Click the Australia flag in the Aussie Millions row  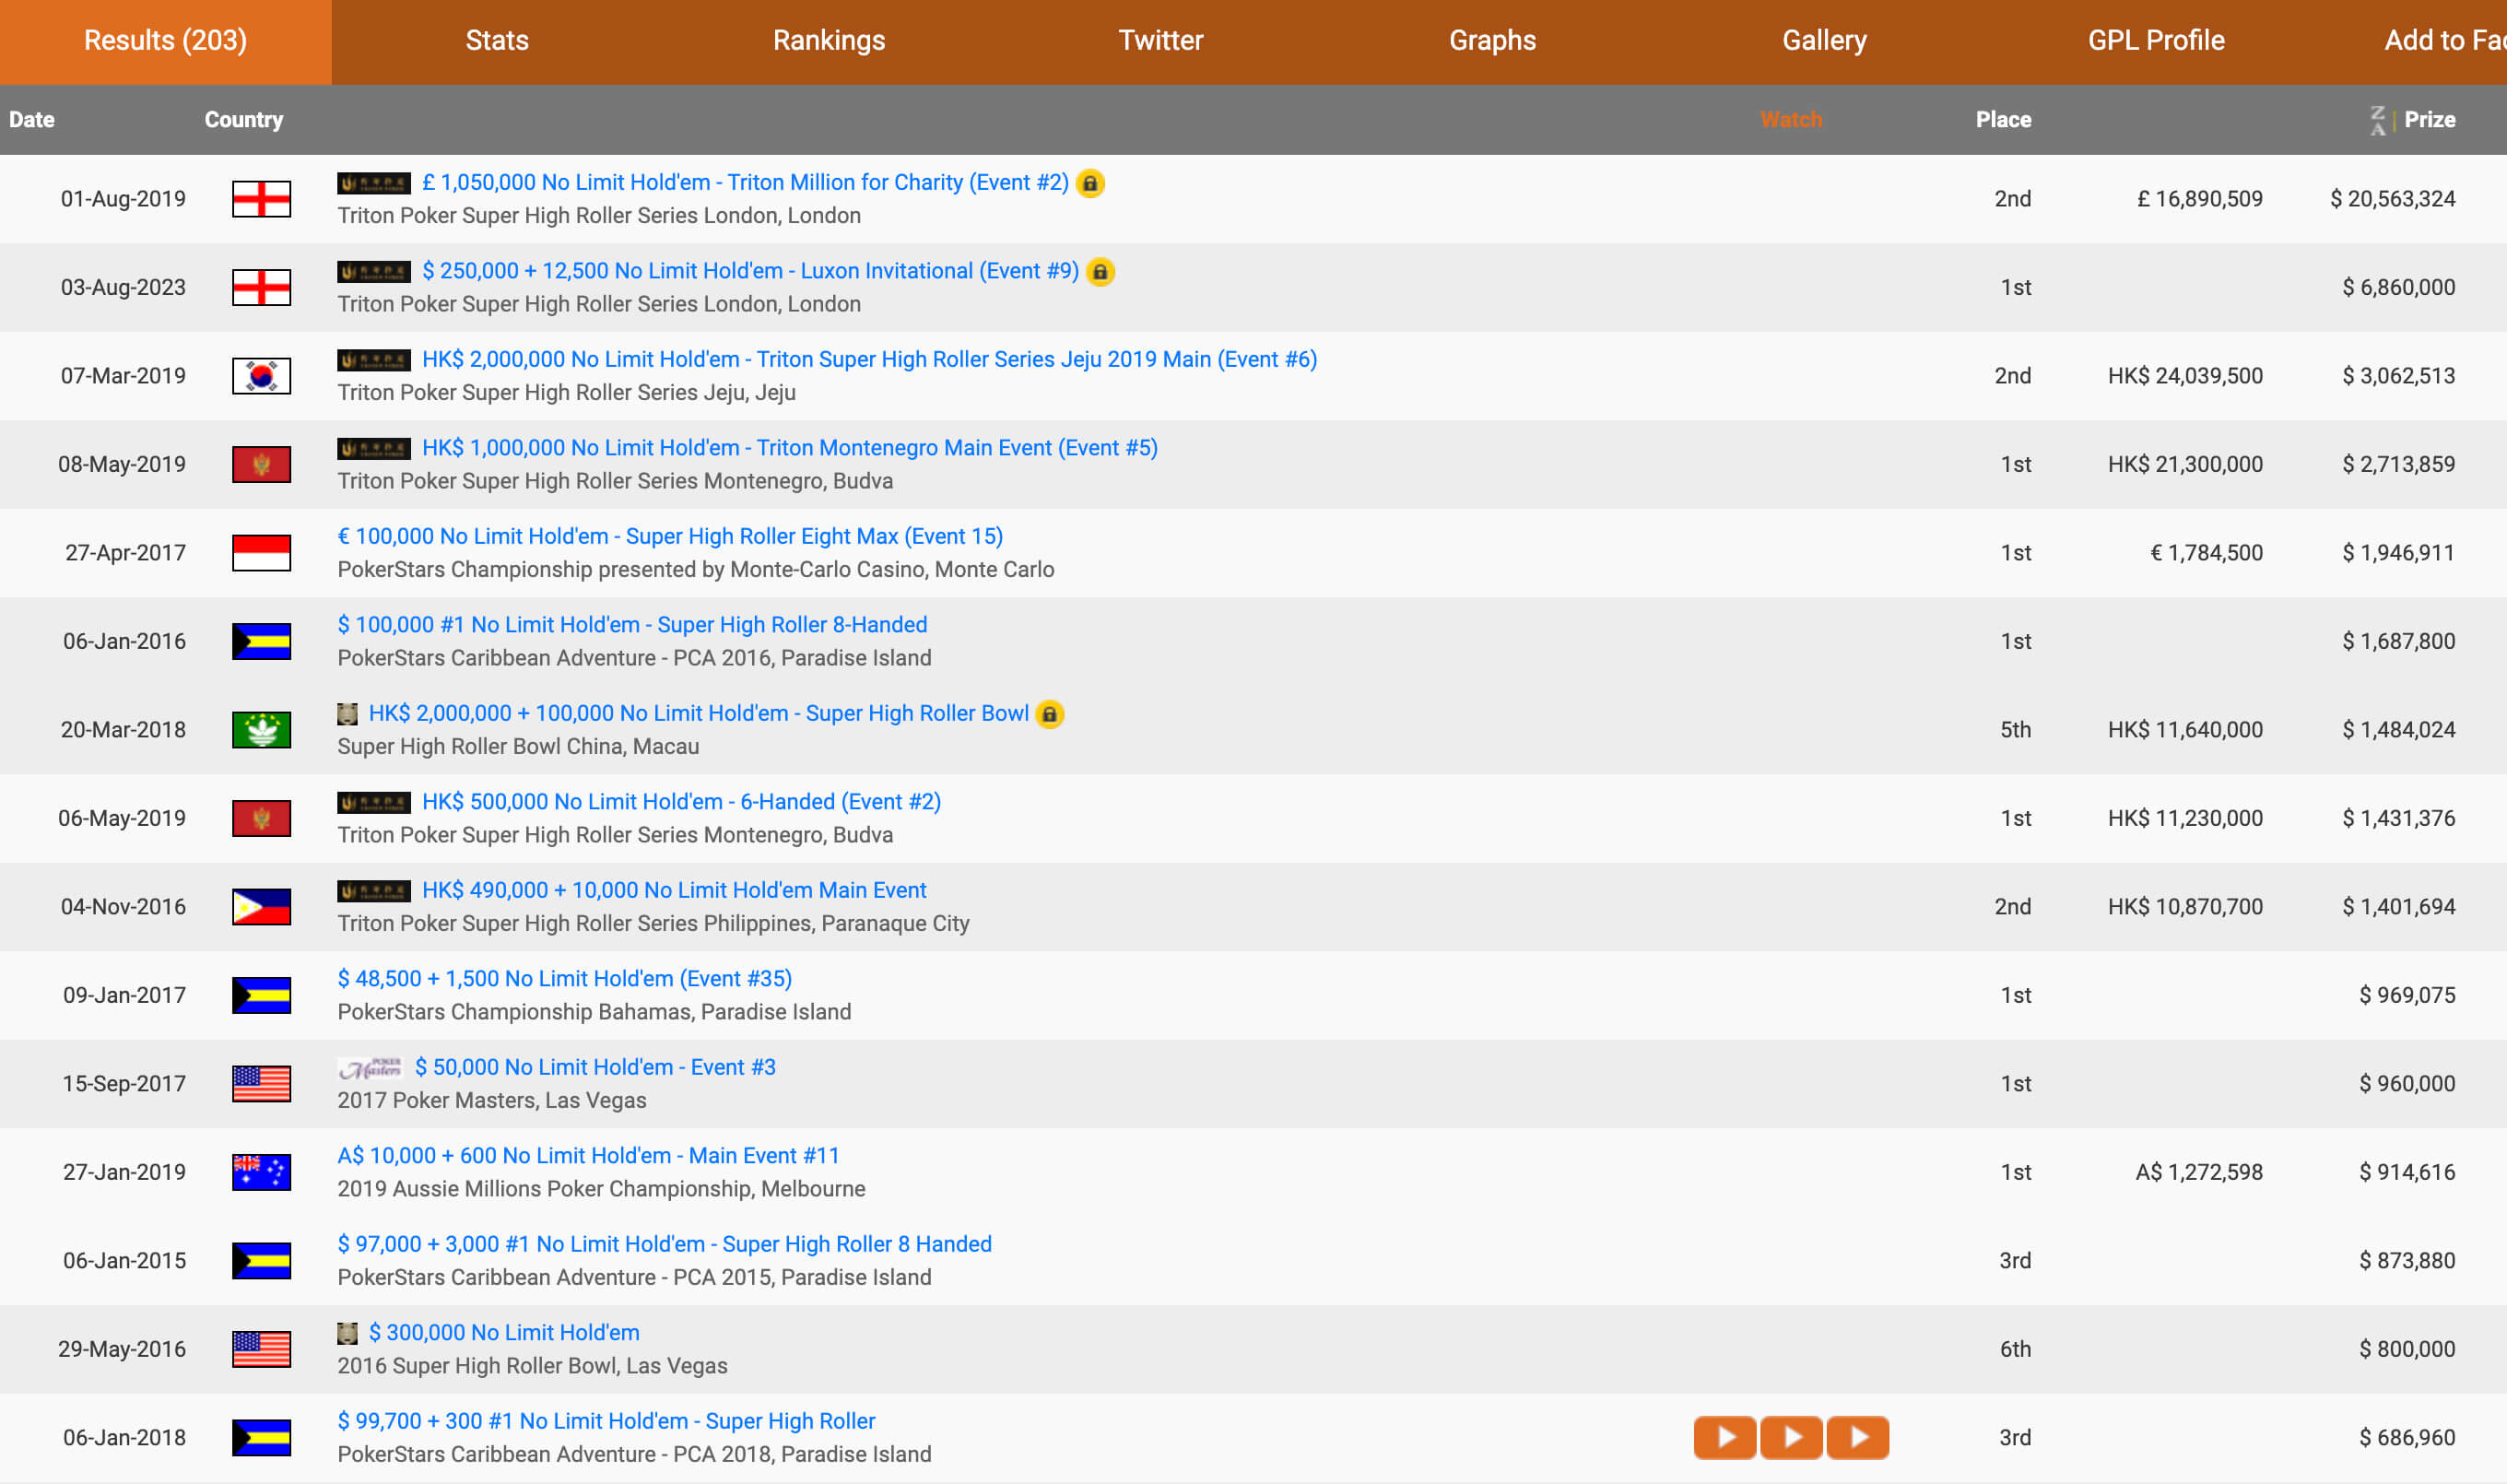click(261, 1172)
